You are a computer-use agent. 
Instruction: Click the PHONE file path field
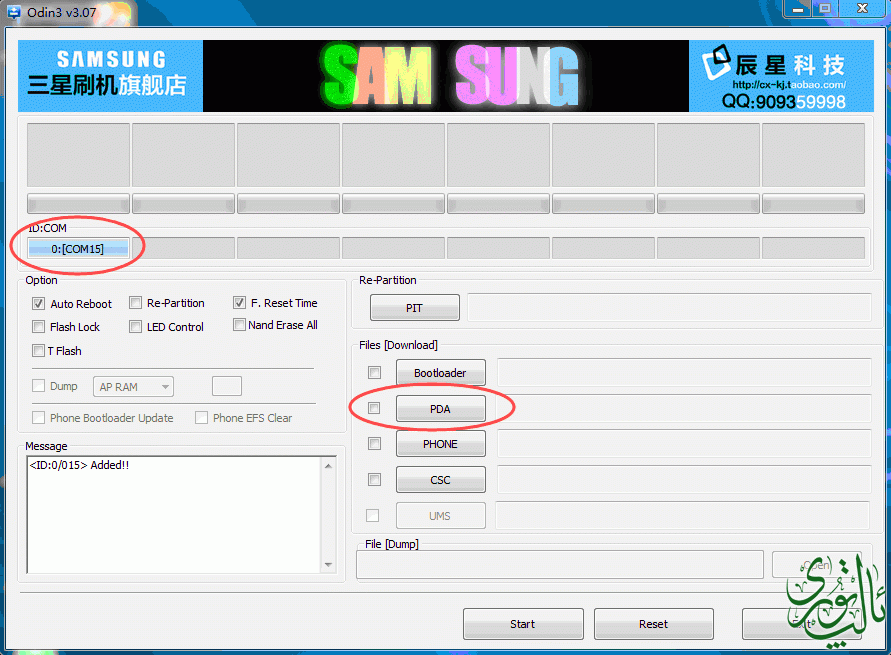684,444
